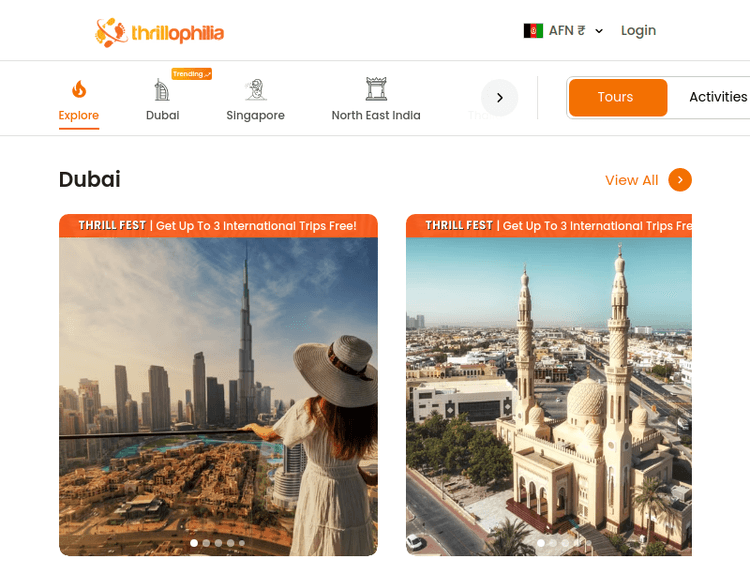Select first carousel dot on Burj Khalifa card

point(194,543)
